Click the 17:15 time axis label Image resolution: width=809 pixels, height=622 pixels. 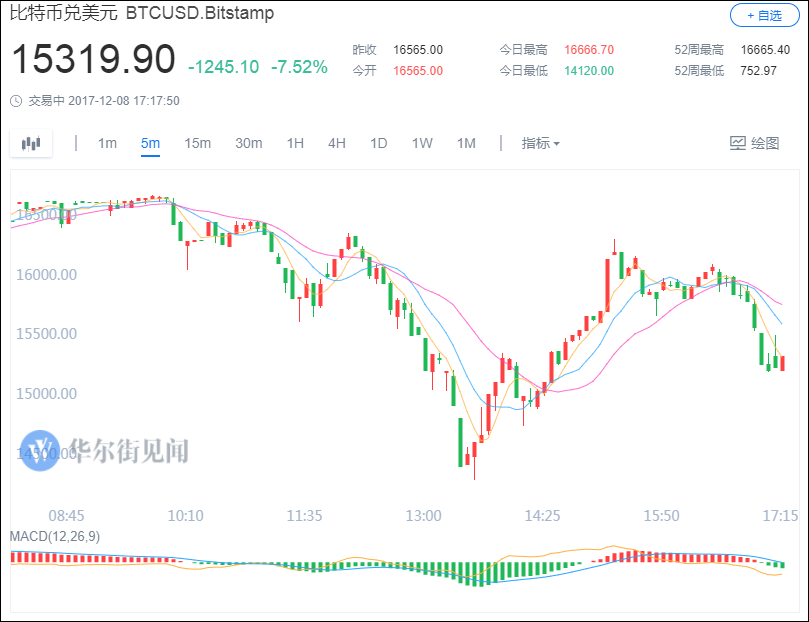click(x=780, y=516)
